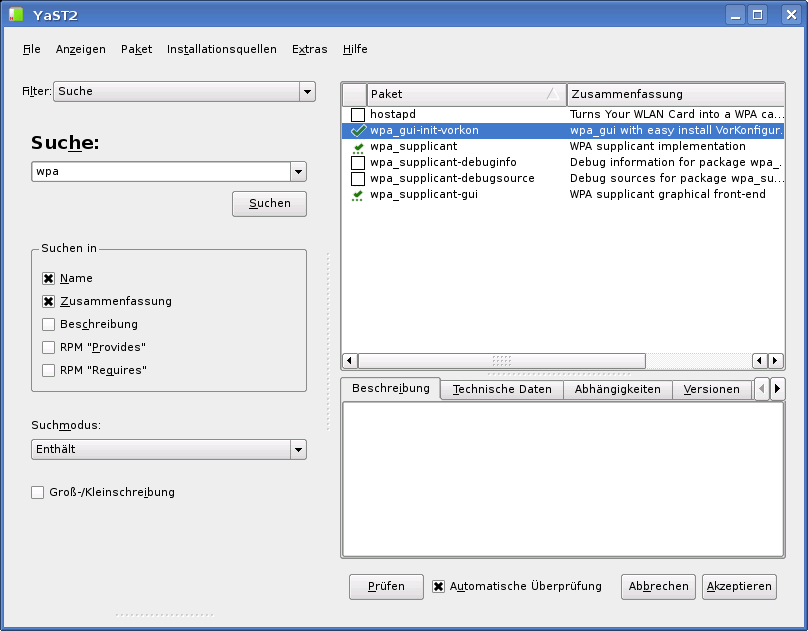This screenshot has height=631, width=808.
Task: Toggle the Groß-/Kleinschreibung checkbox
Action: (38, 492)
